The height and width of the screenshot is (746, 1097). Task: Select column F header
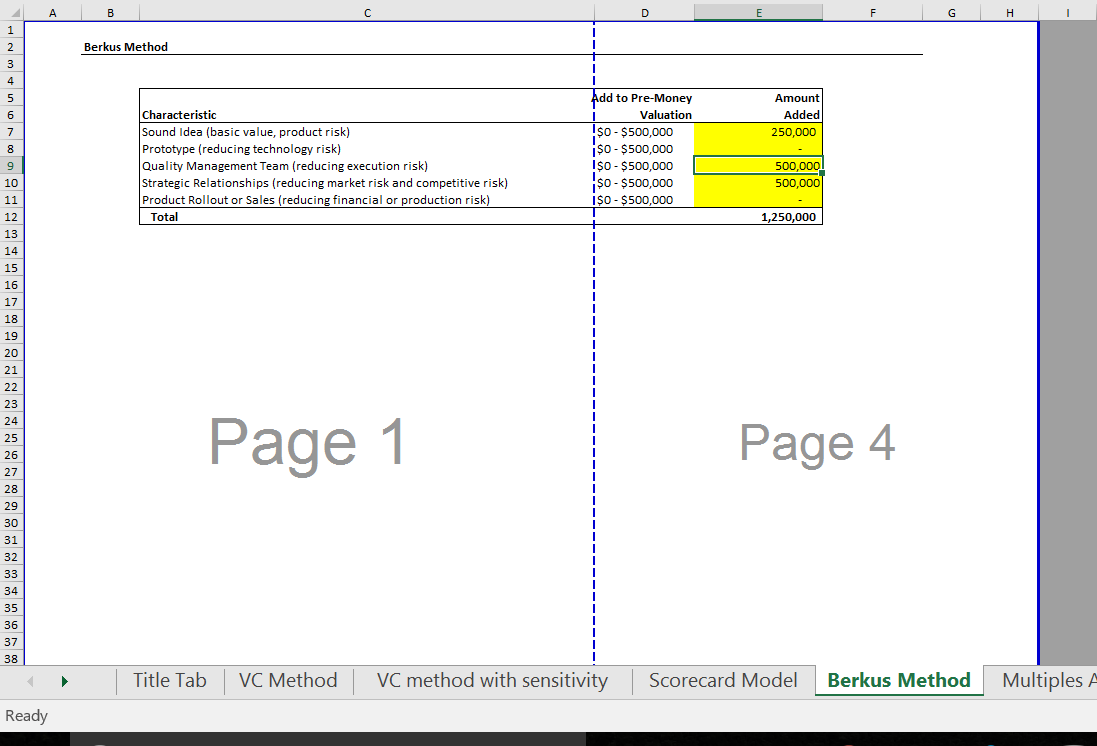click(x=872, y=13)
